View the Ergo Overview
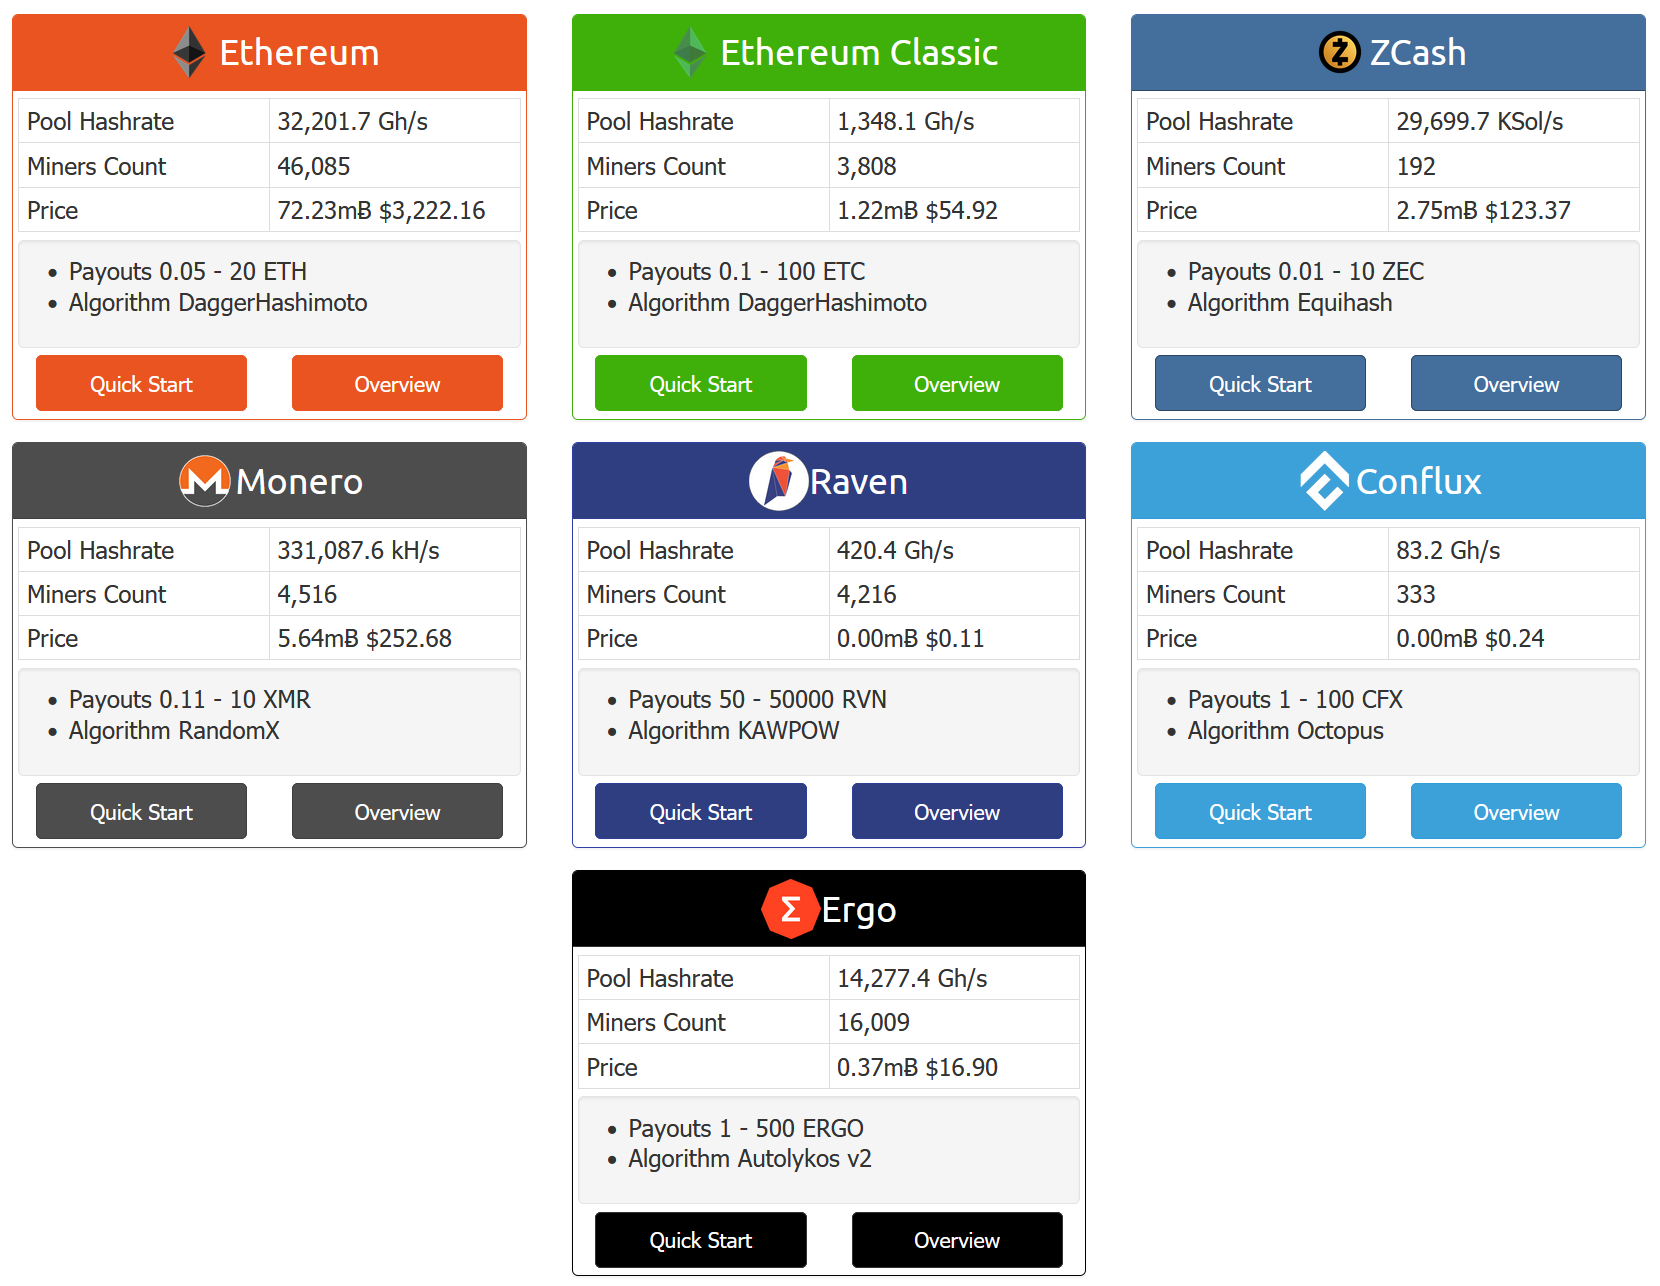1660x1286 pixels. pos(957,1240)
